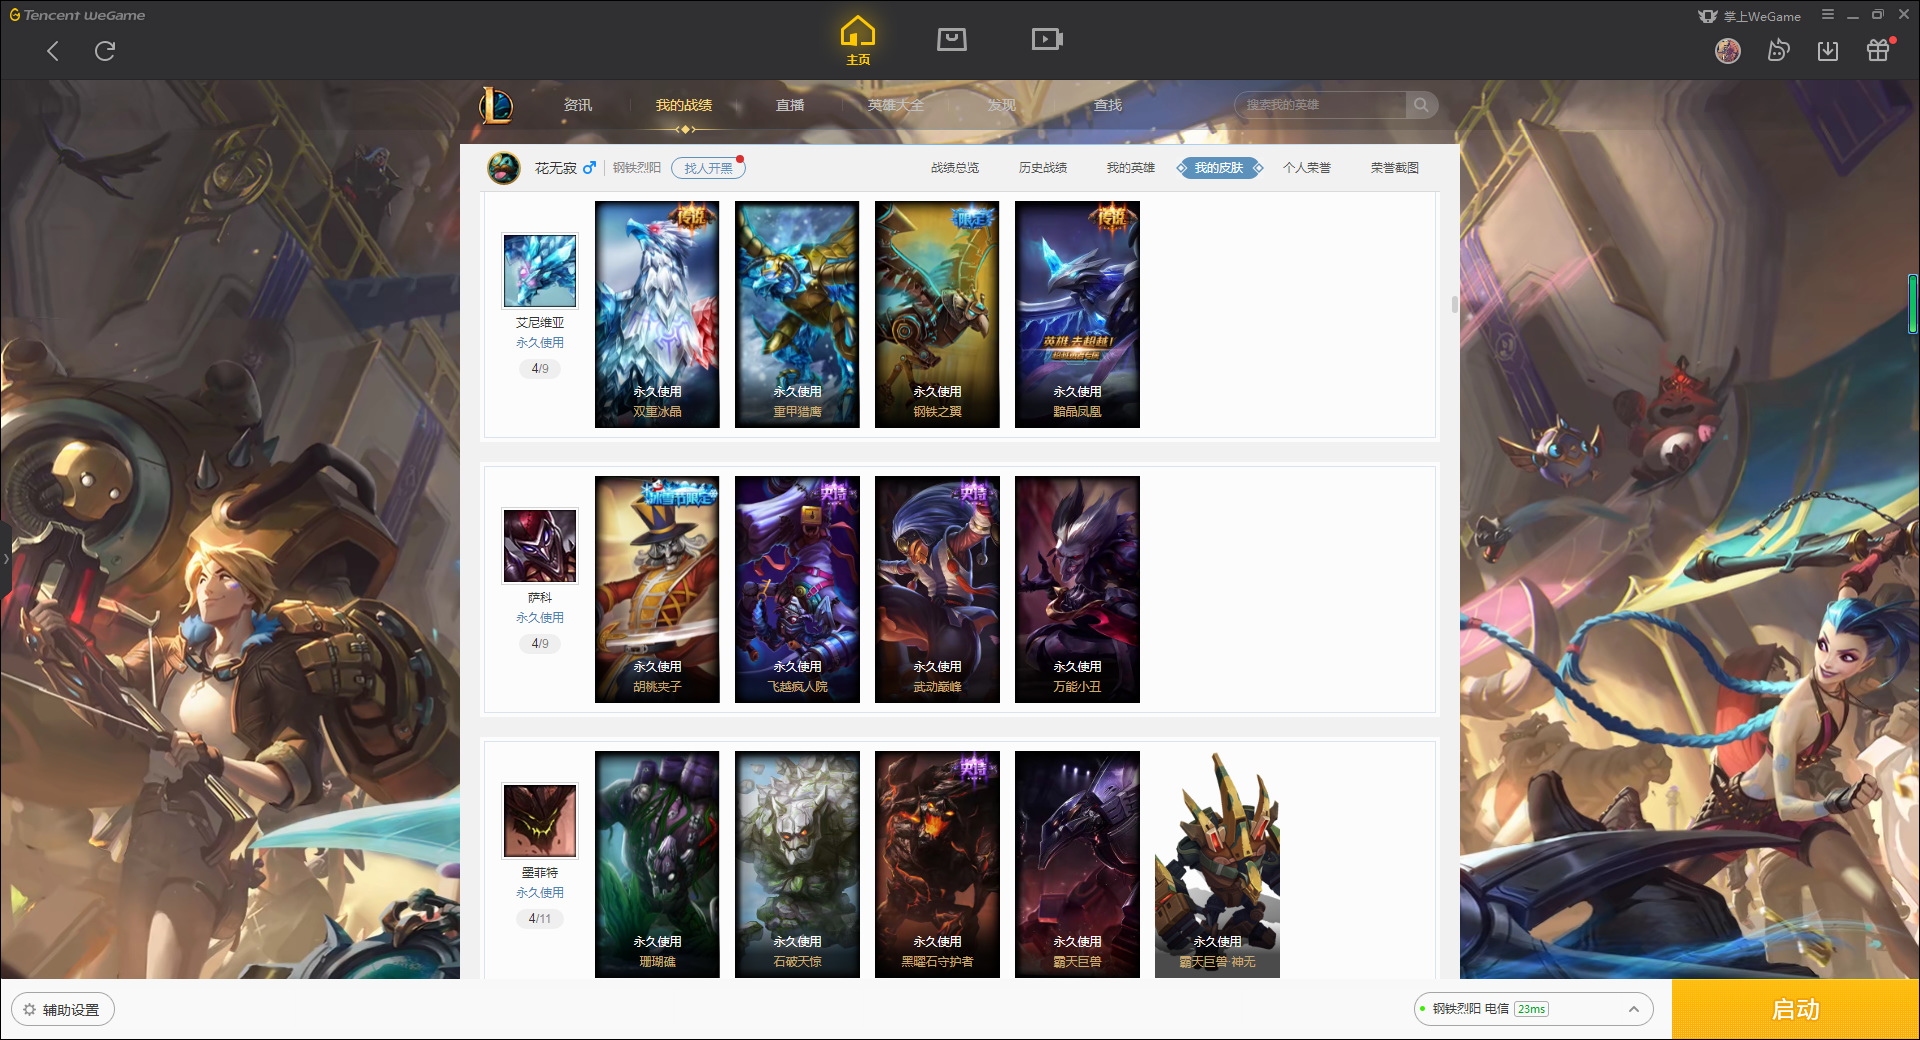Open the 查找 tab
The height and width of the screenshot is (1040, 1920).
pos(1108,105)
